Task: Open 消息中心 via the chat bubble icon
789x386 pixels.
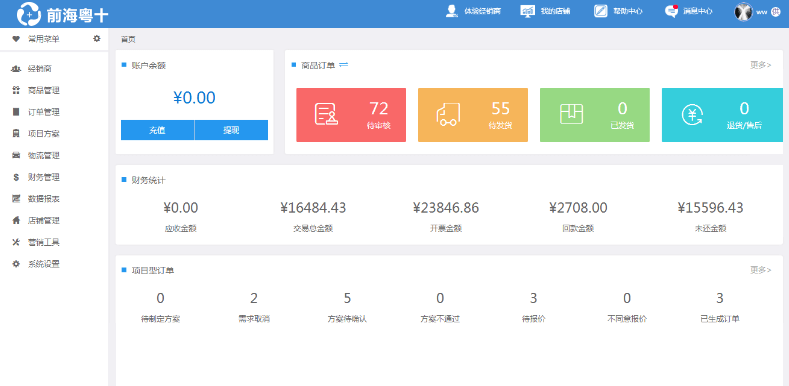Action: (672, 11)
